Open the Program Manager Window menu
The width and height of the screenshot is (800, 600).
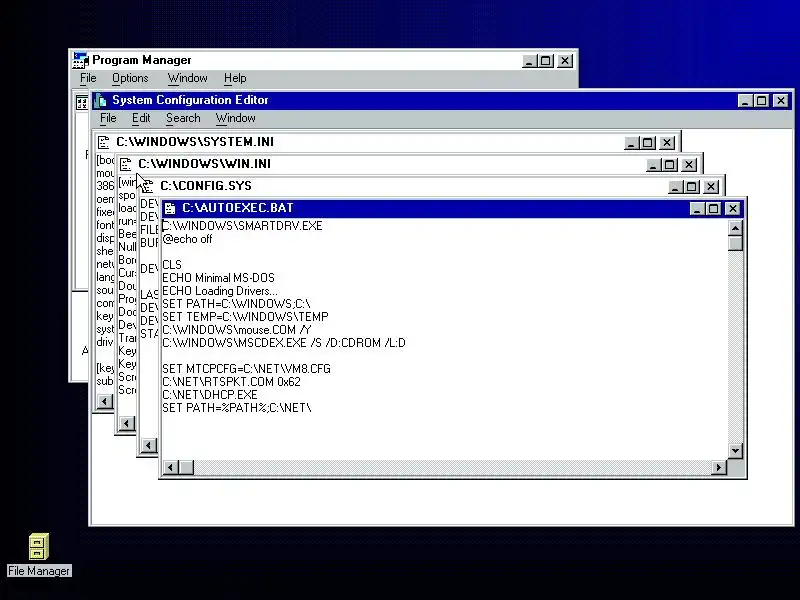tap(187, 78)
